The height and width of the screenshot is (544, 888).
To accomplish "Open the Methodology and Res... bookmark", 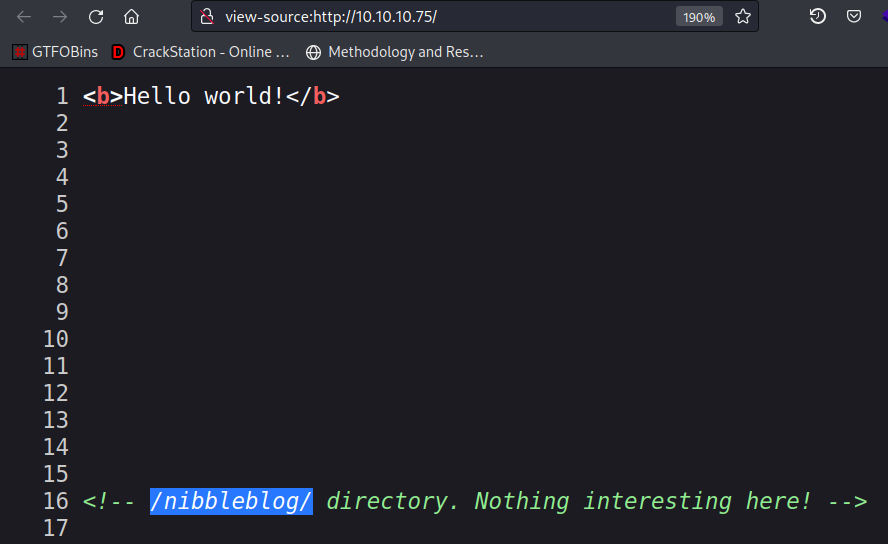I will (x=395, y=52).
